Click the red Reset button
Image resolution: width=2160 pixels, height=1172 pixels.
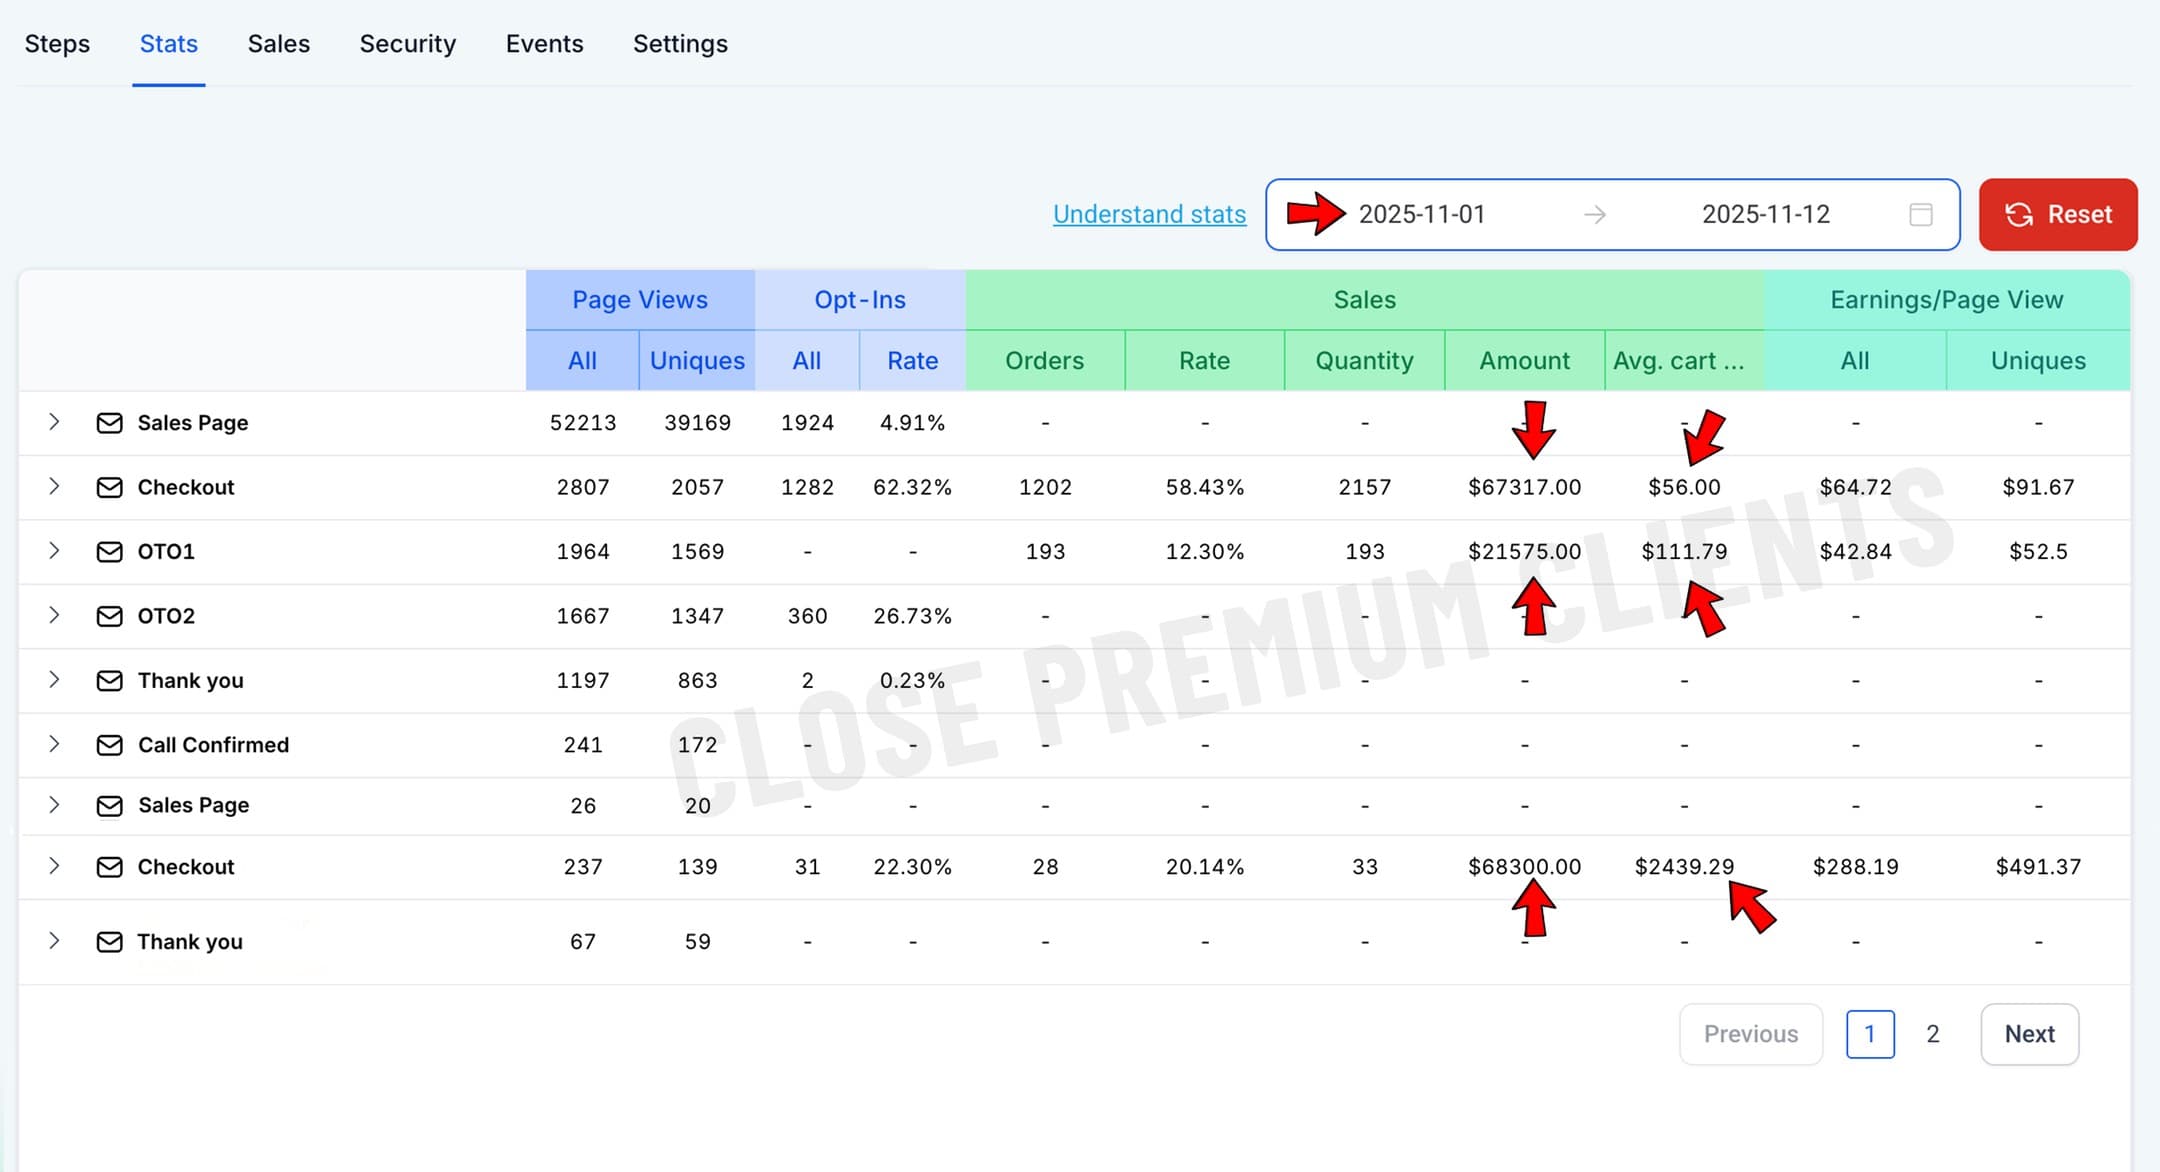2058,214
